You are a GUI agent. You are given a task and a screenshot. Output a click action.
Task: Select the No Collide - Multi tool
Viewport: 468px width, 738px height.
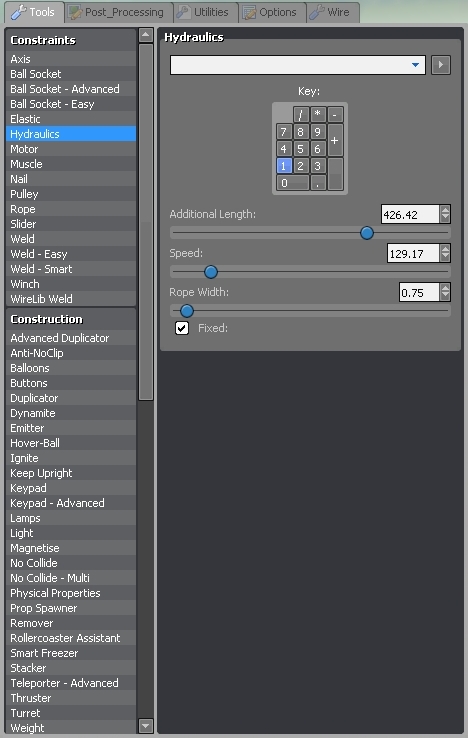71,578
